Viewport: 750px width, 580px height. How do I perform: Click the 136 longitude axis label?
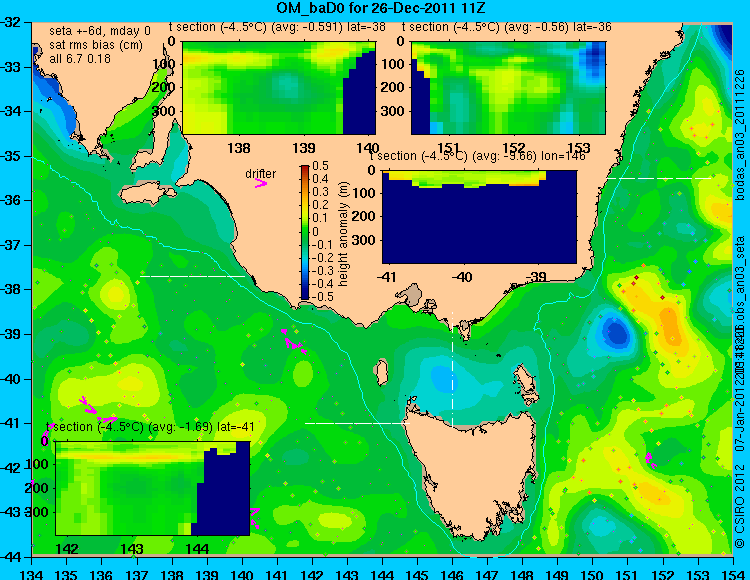coord(101,574)
